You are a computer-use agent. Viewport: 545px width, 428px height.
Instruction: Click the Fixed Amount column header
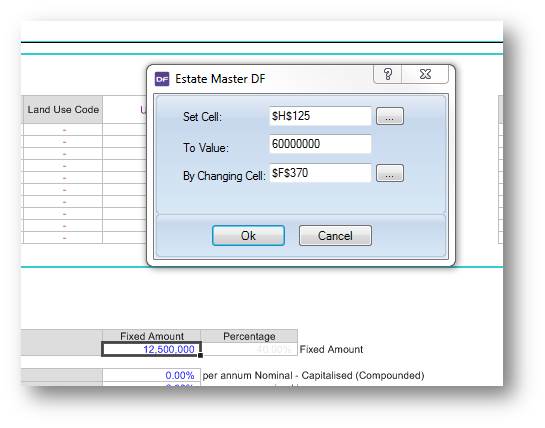[x=152, y=336]
